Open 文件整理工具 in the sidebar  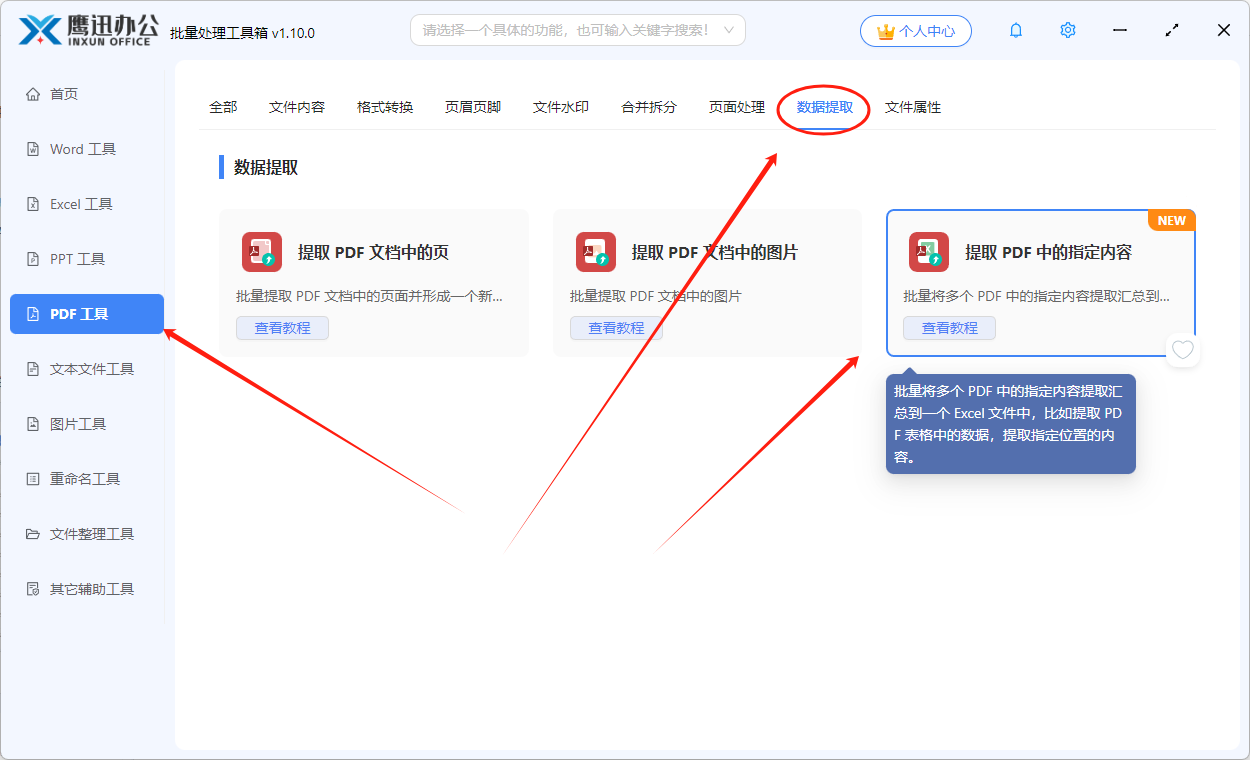point(88,533)
